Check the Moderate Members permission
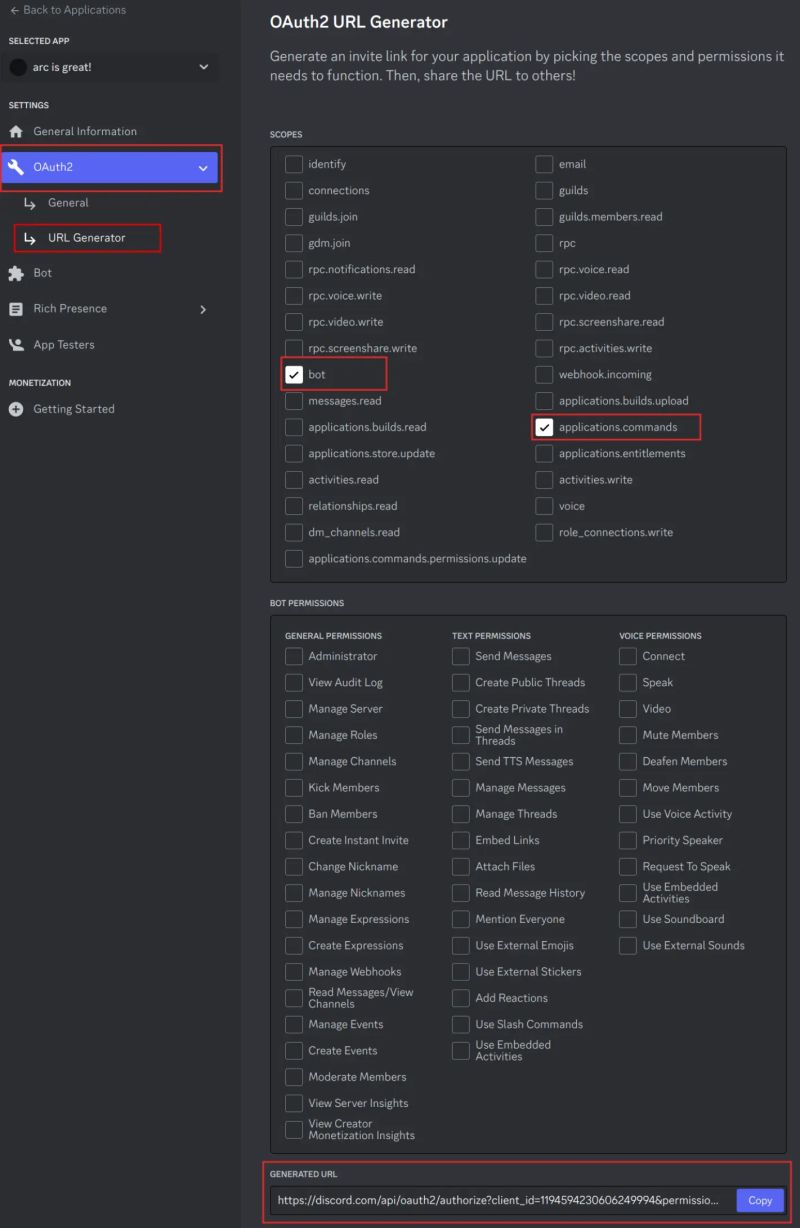This screenshot has width=800, height=1228. click(294, 1077)
